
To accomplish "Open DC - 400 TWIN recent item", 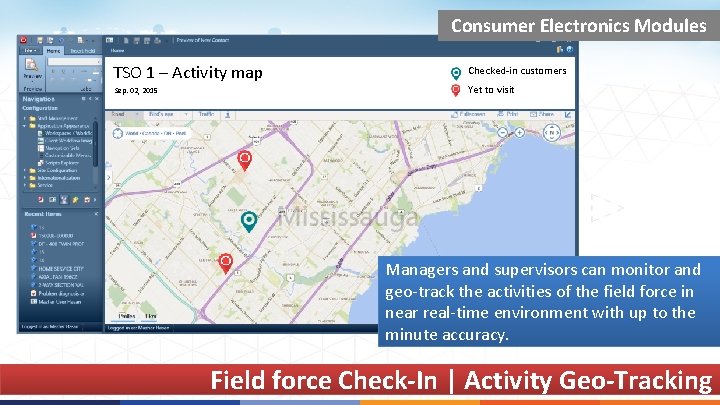I will [57, 244].
